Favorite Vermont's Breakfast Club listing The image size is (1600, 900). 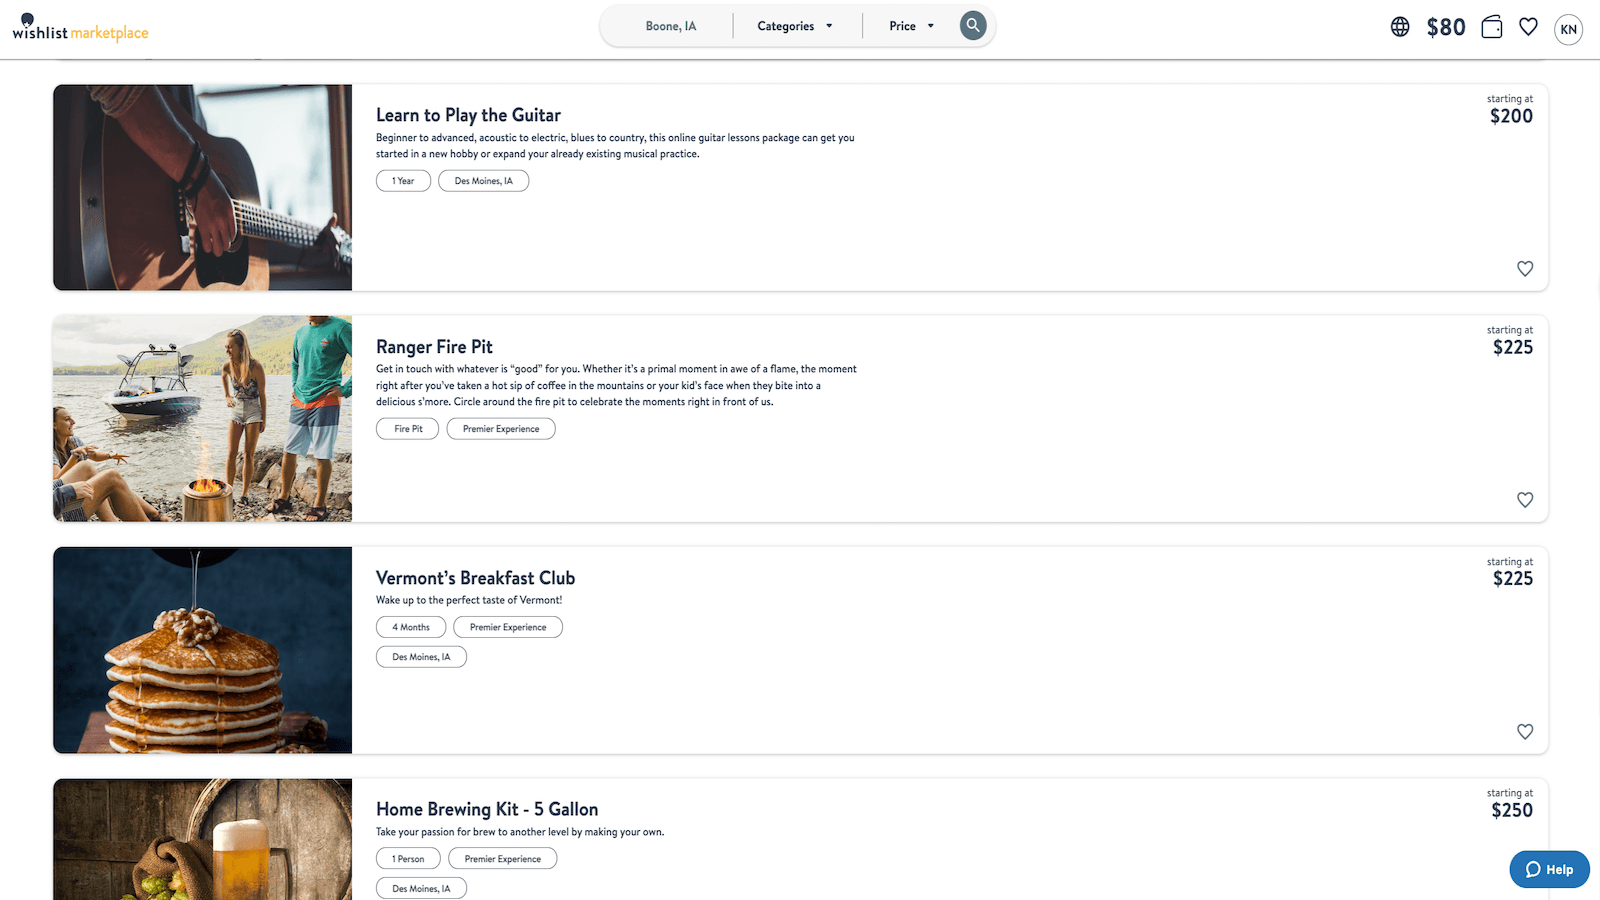[1525, 731]
